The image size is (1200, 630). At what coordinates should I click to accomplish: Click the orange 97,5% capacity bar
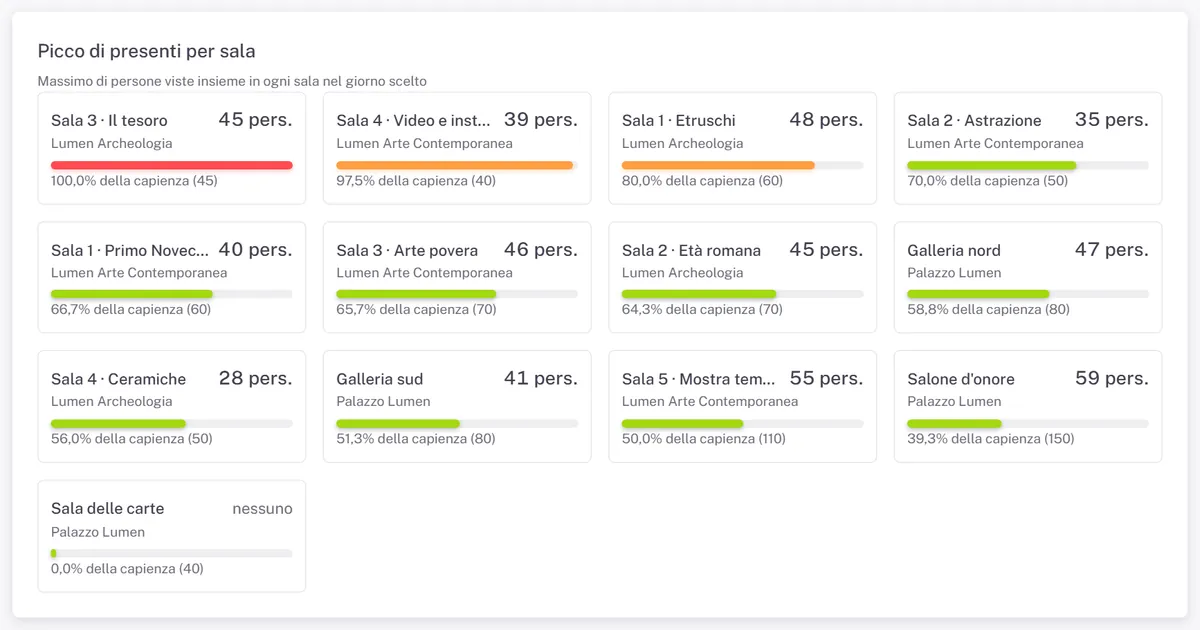457,165
